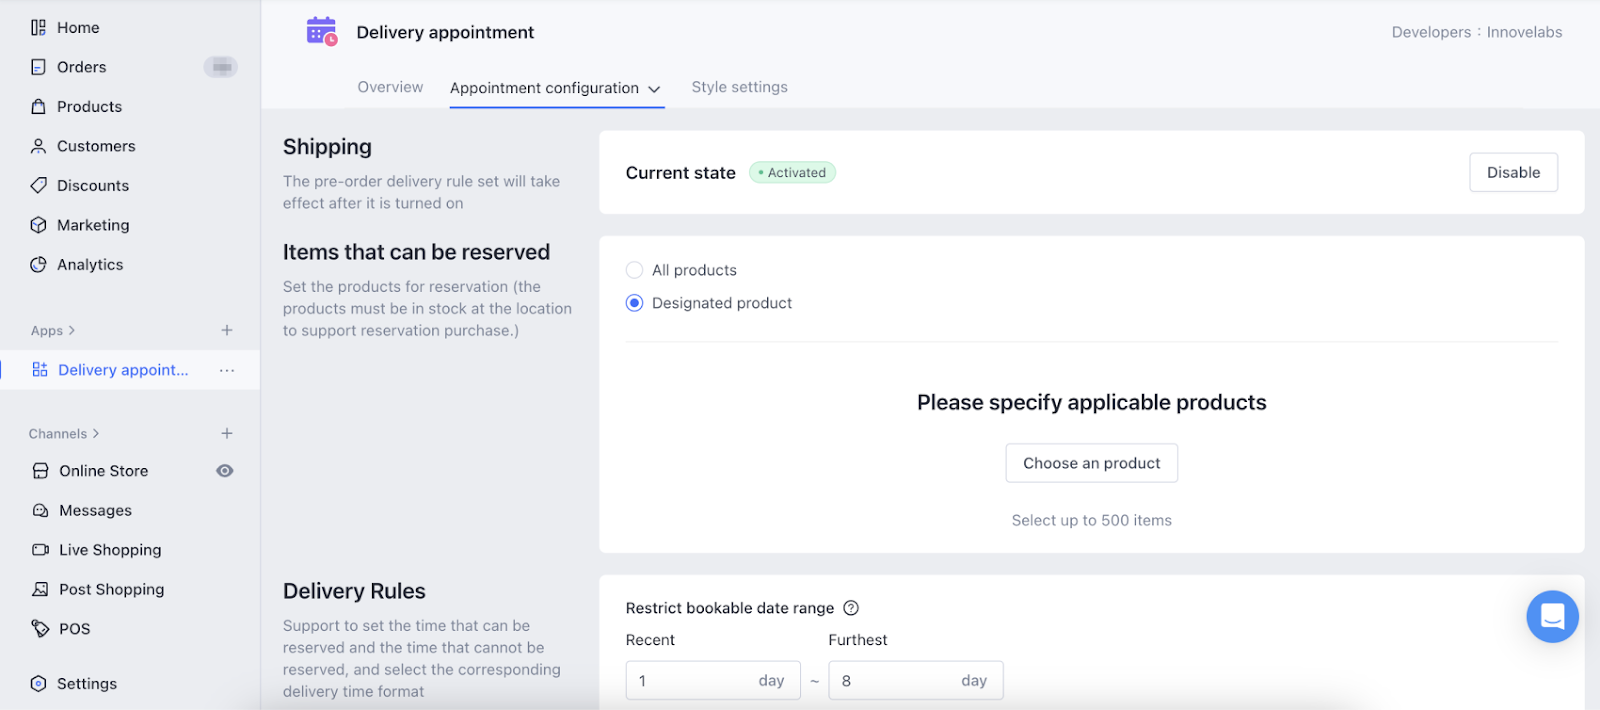The height and width of the screenshot is (710, 1600).
Task: Go to POS via its tag icon
Action: tap(40, 629)
